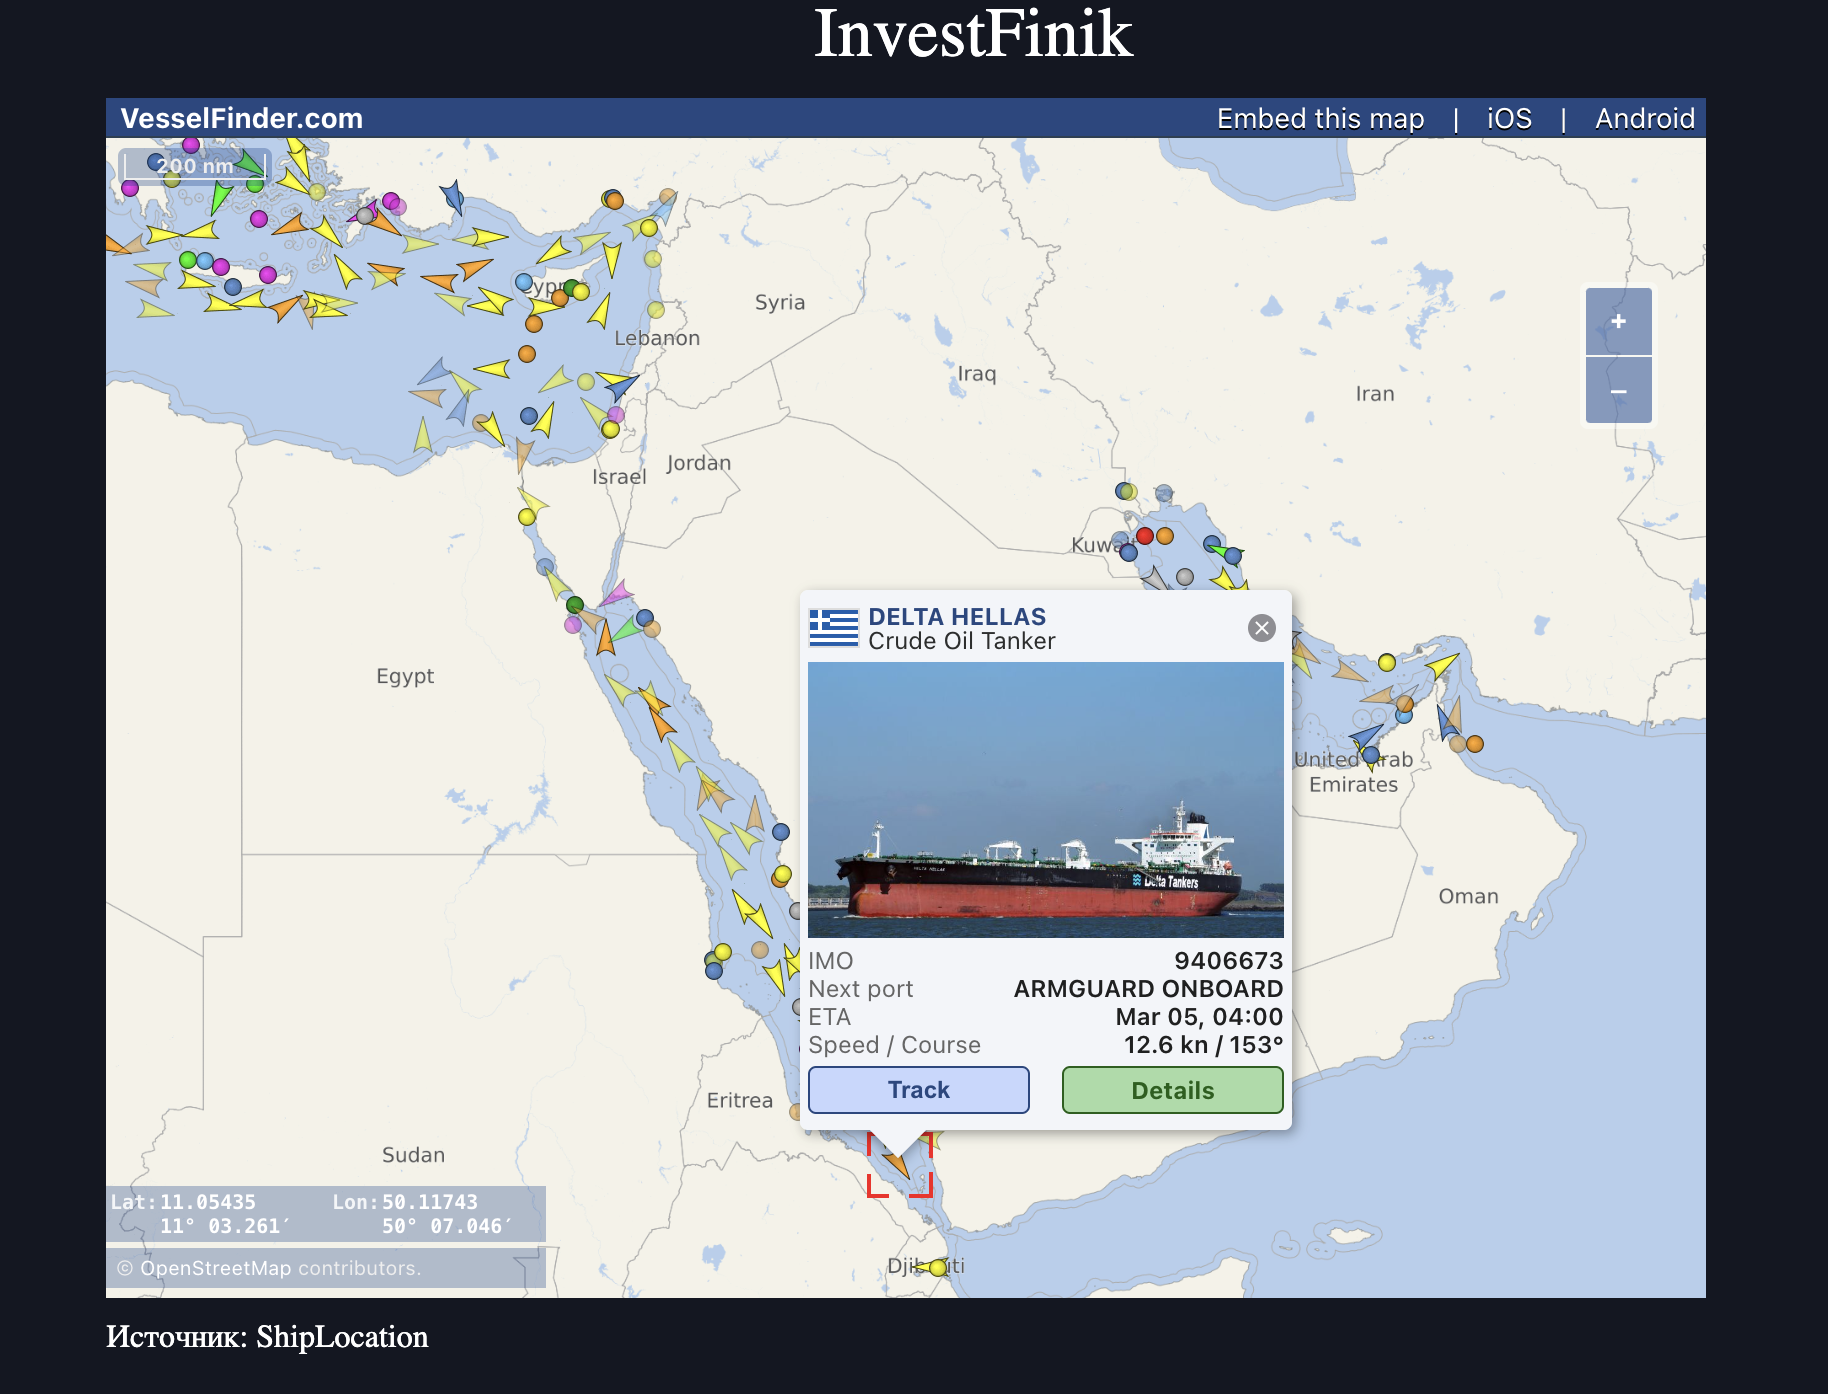Click the Iran country label on map
The image size is (1828, 1394).
(x=1375, y=394)
